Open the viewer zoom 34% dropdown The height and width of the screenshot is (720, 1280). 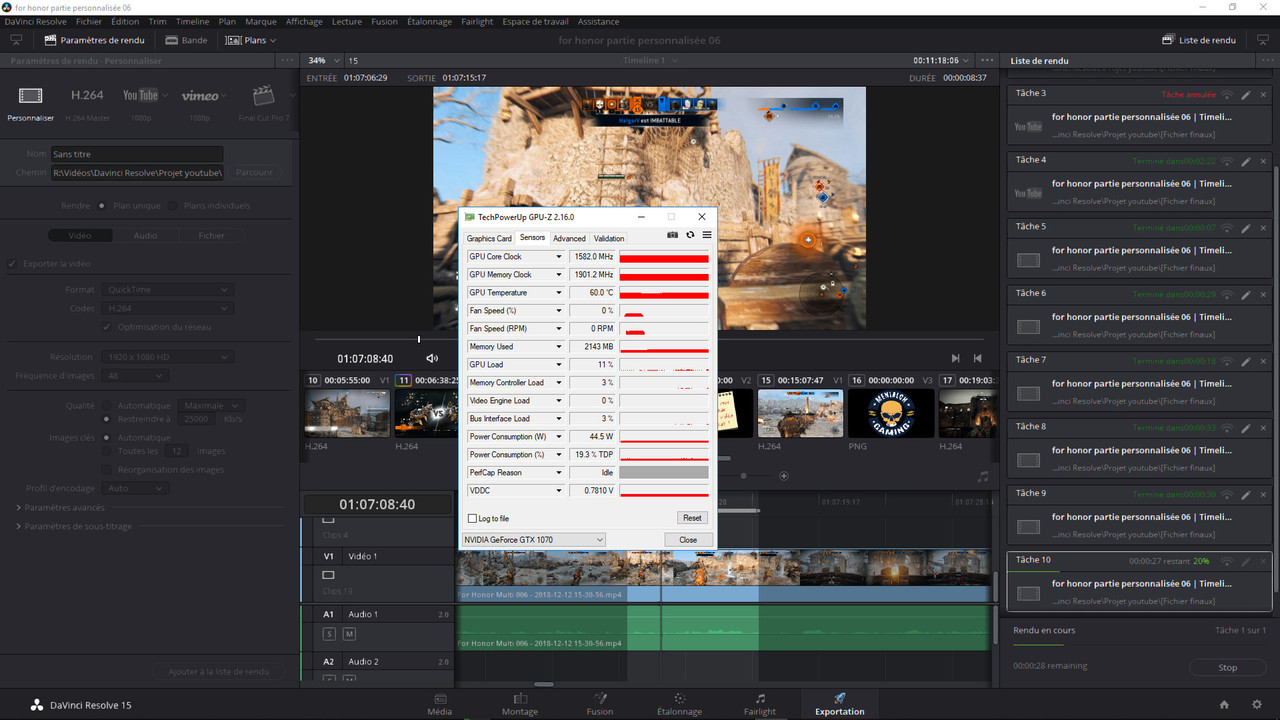pos(324,60)
